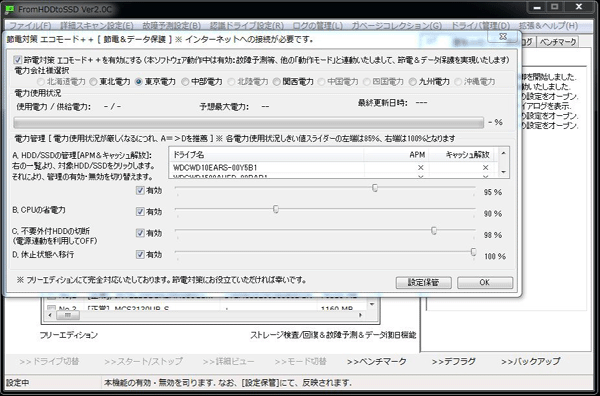
Task: Click the power usage progress bar
Action: point(249,122)
